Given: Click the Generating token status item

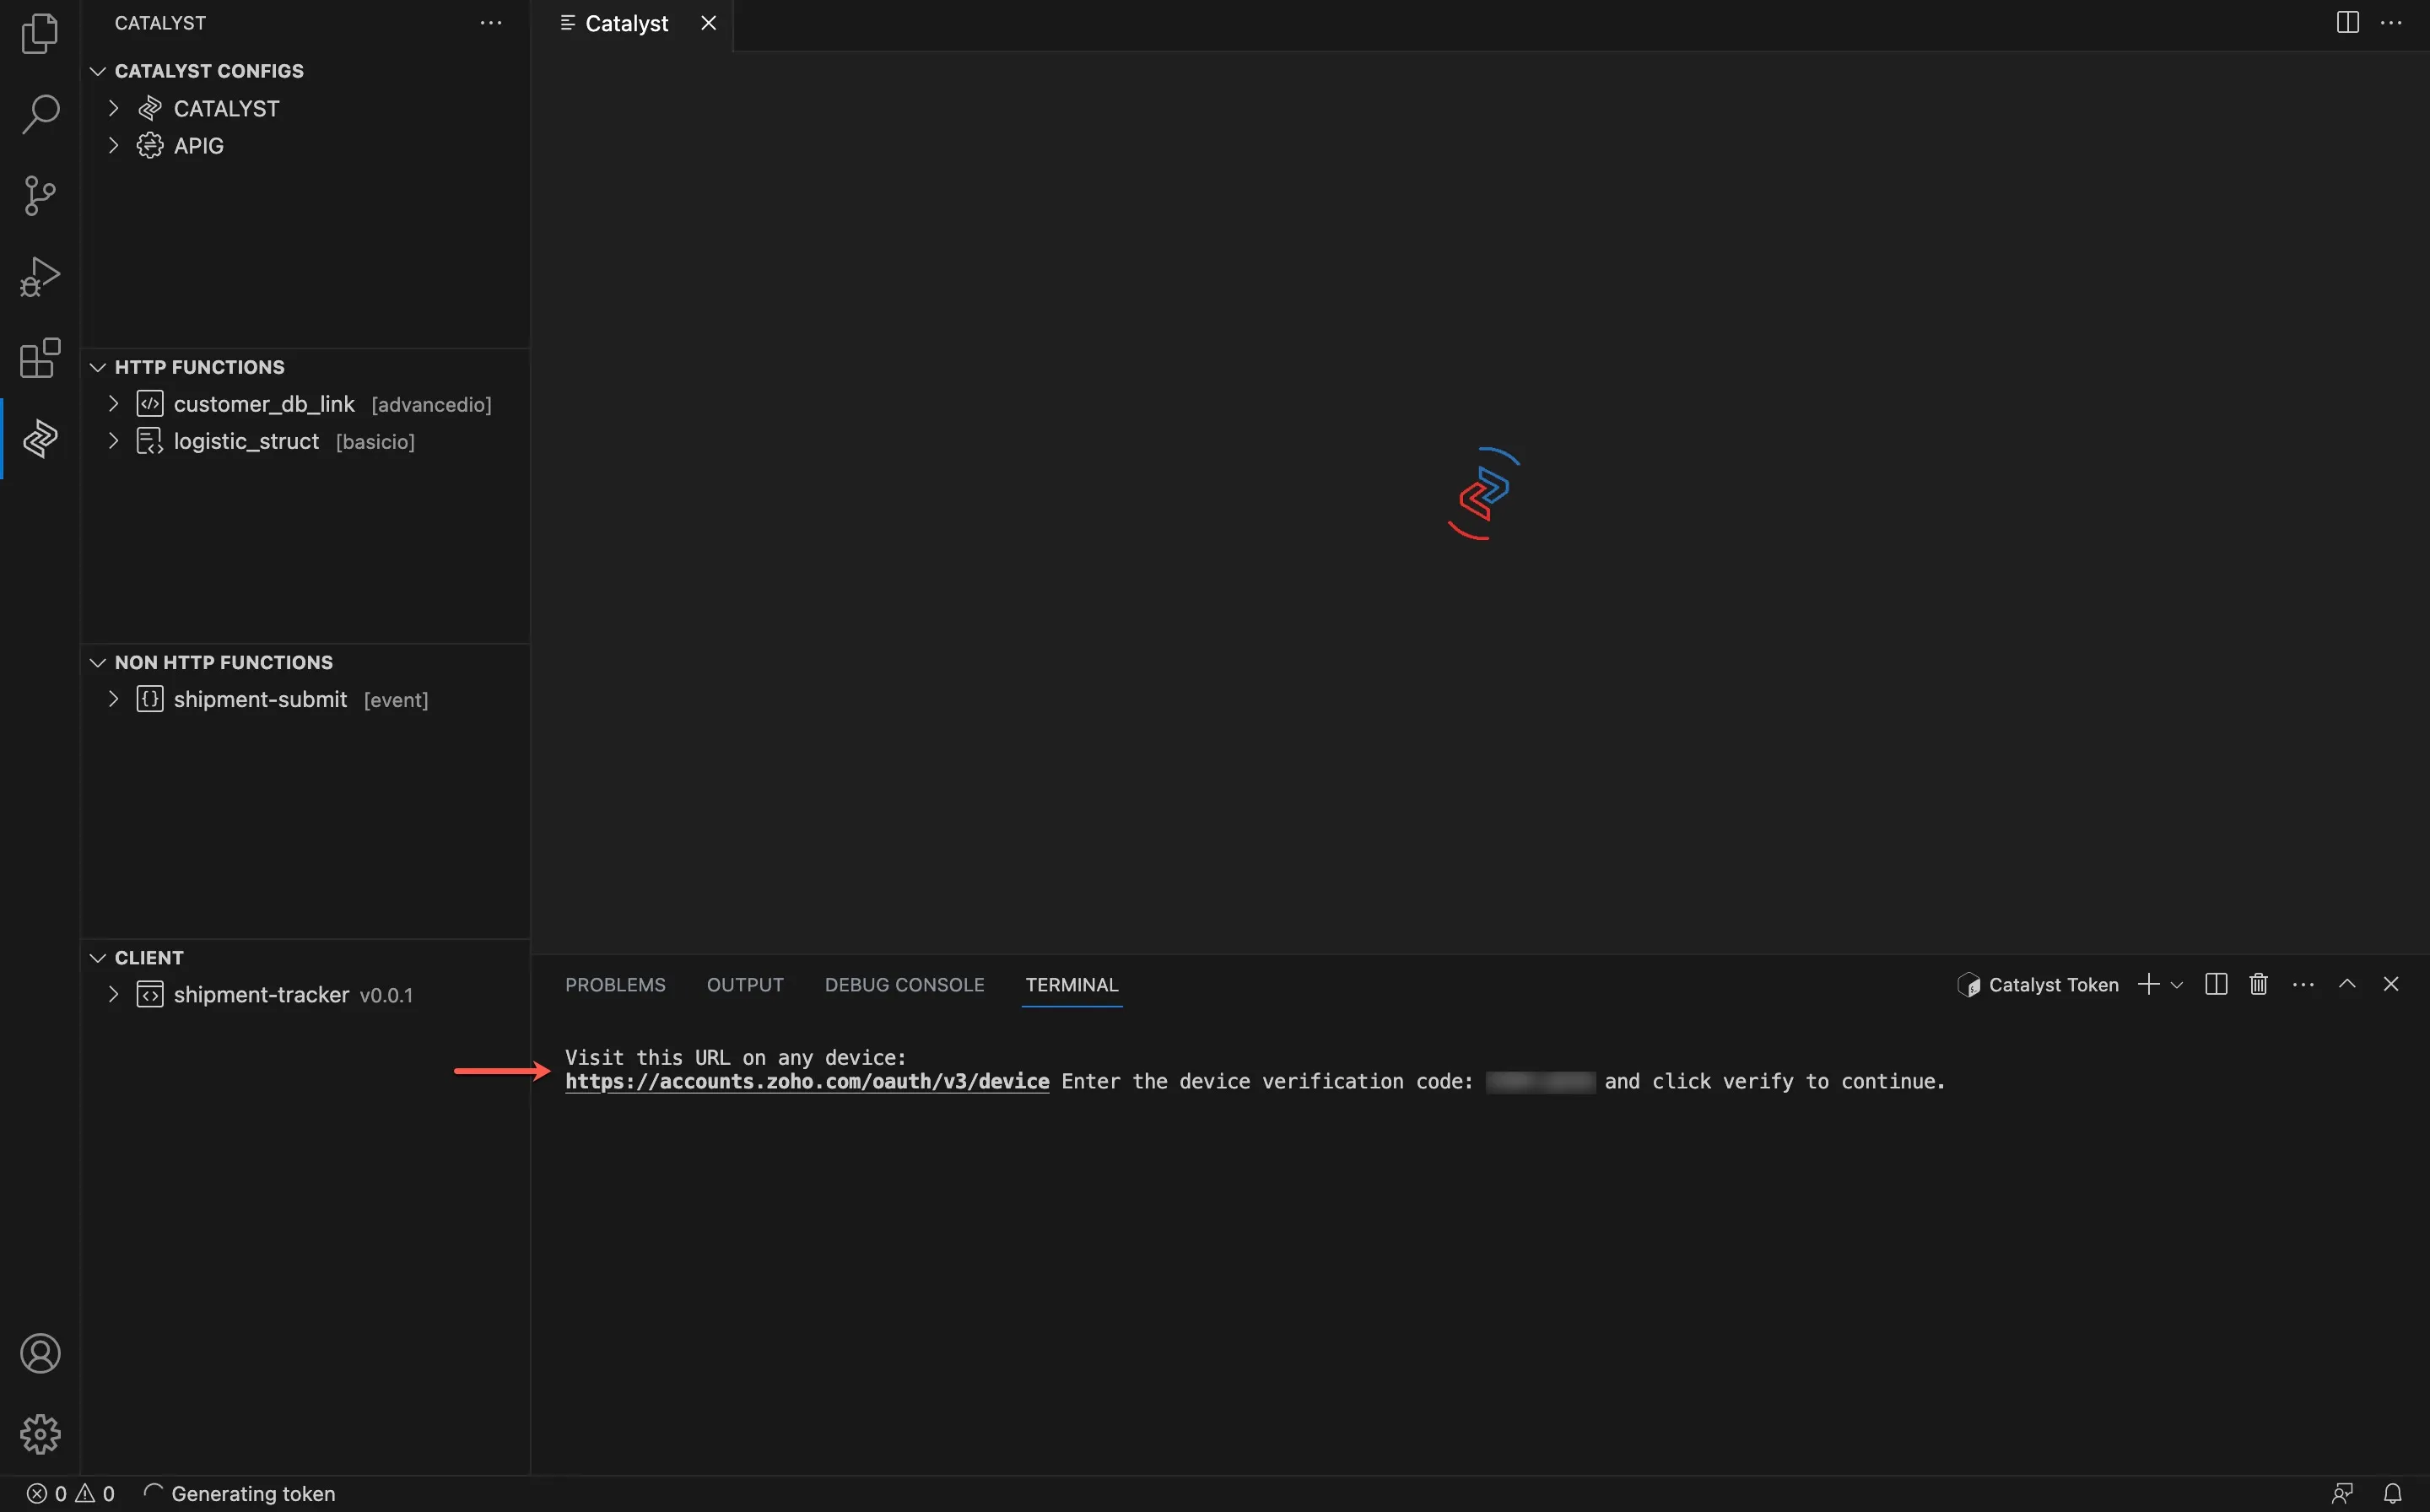Looking at the screenshot, I should 240,1494.
